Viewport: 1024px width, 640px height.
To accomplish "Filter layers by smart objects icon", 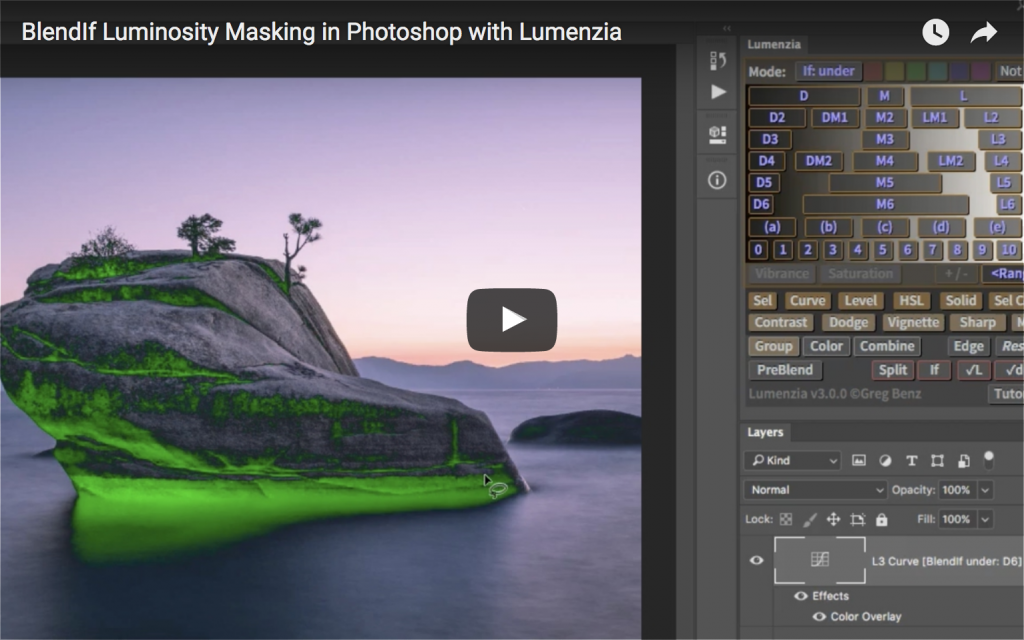I will (963, 460).
